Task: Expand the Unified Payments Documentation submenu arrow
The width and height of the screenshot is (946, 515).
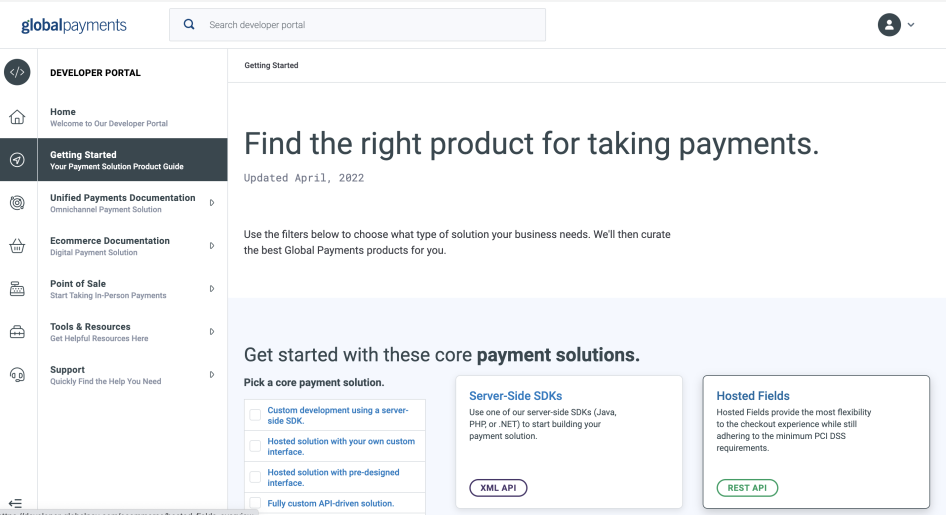Action: tap(212, 203)
